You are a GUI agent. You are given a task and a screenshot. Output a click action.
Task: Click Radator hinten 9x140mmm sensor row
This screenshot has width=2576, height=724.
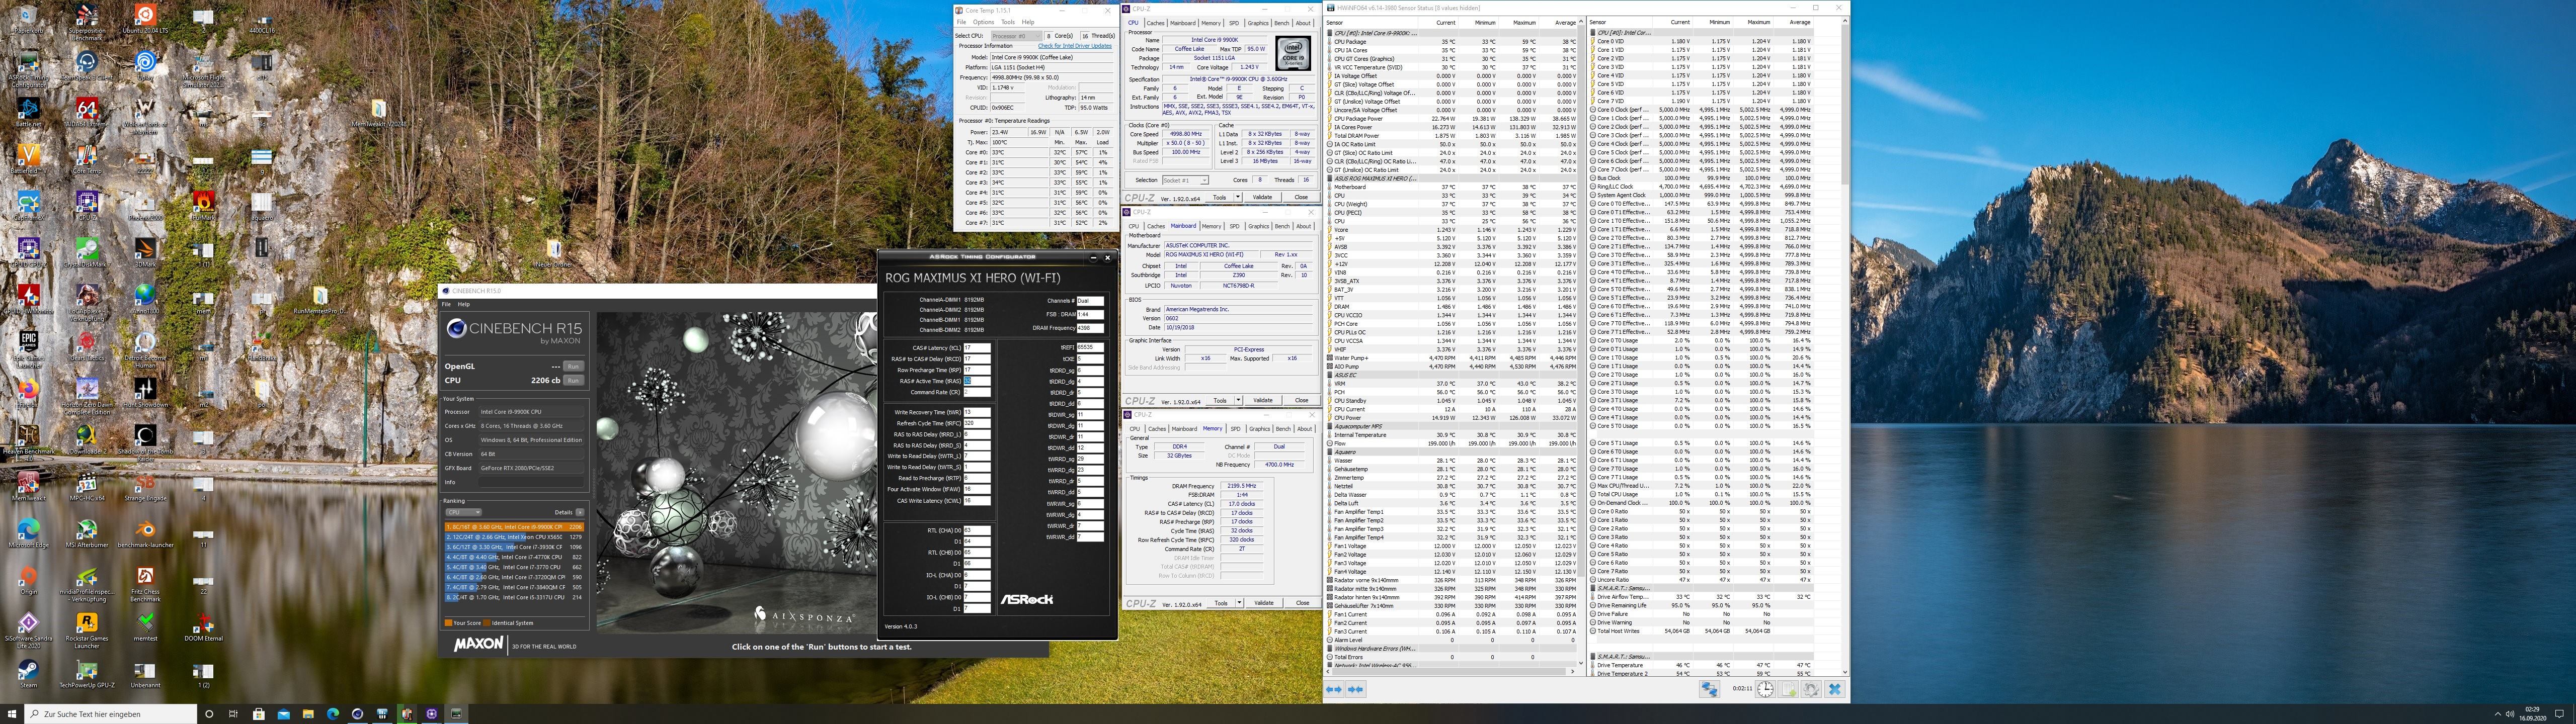1451,597
